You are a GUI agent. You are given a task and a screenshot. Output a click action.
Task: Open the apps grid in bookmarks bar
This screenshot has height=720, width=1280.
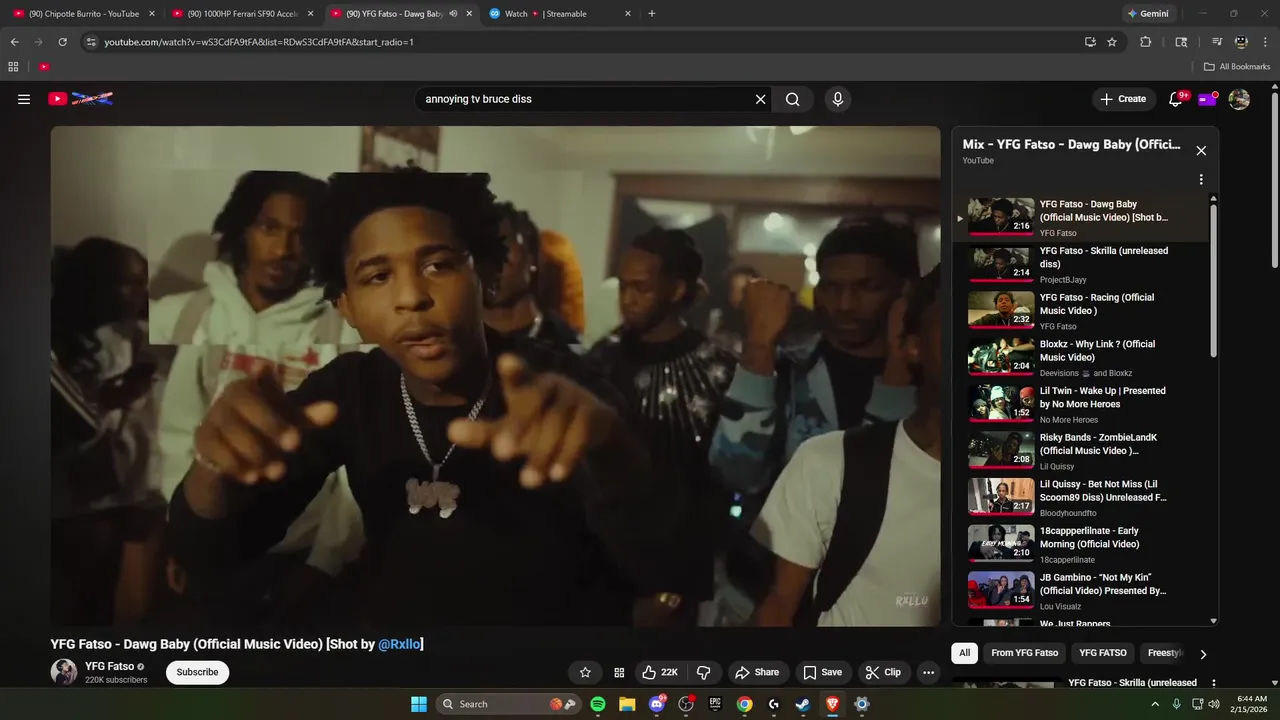(x=13, y=67)
